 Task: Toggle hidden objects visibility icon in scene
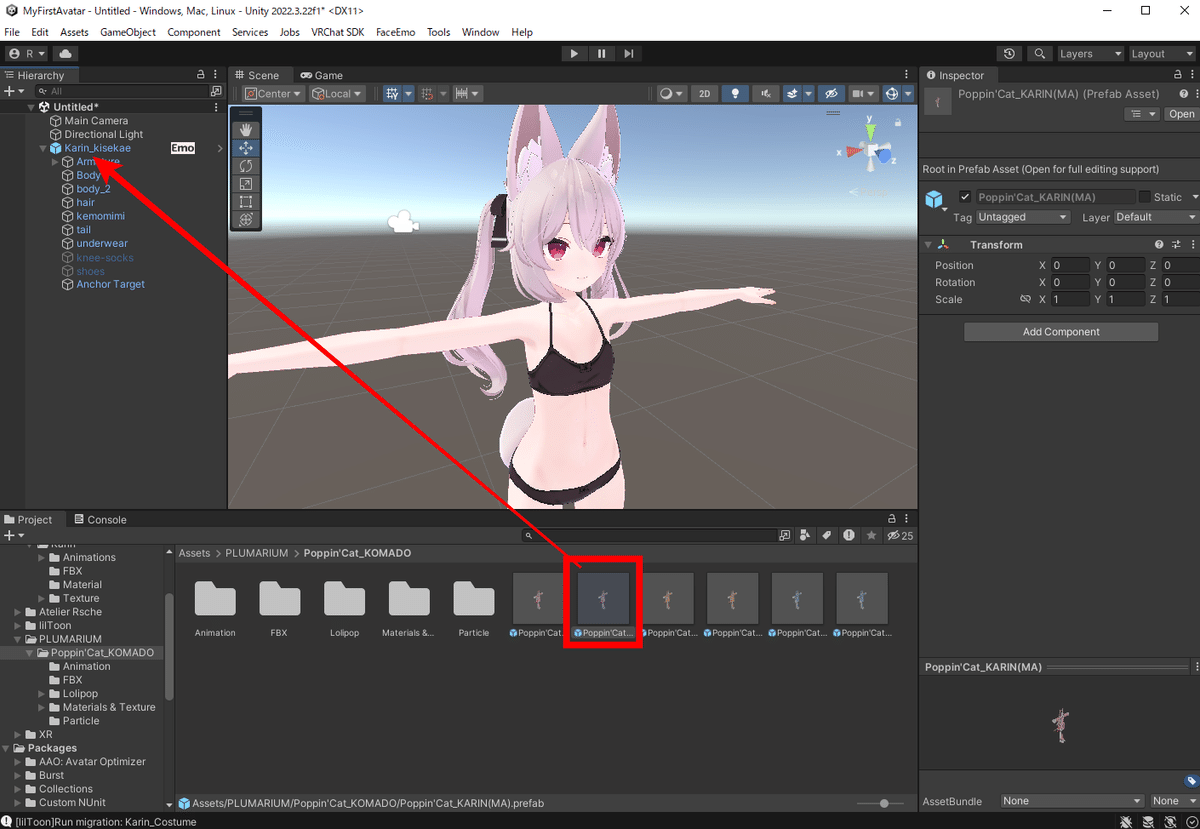[831, 93]
